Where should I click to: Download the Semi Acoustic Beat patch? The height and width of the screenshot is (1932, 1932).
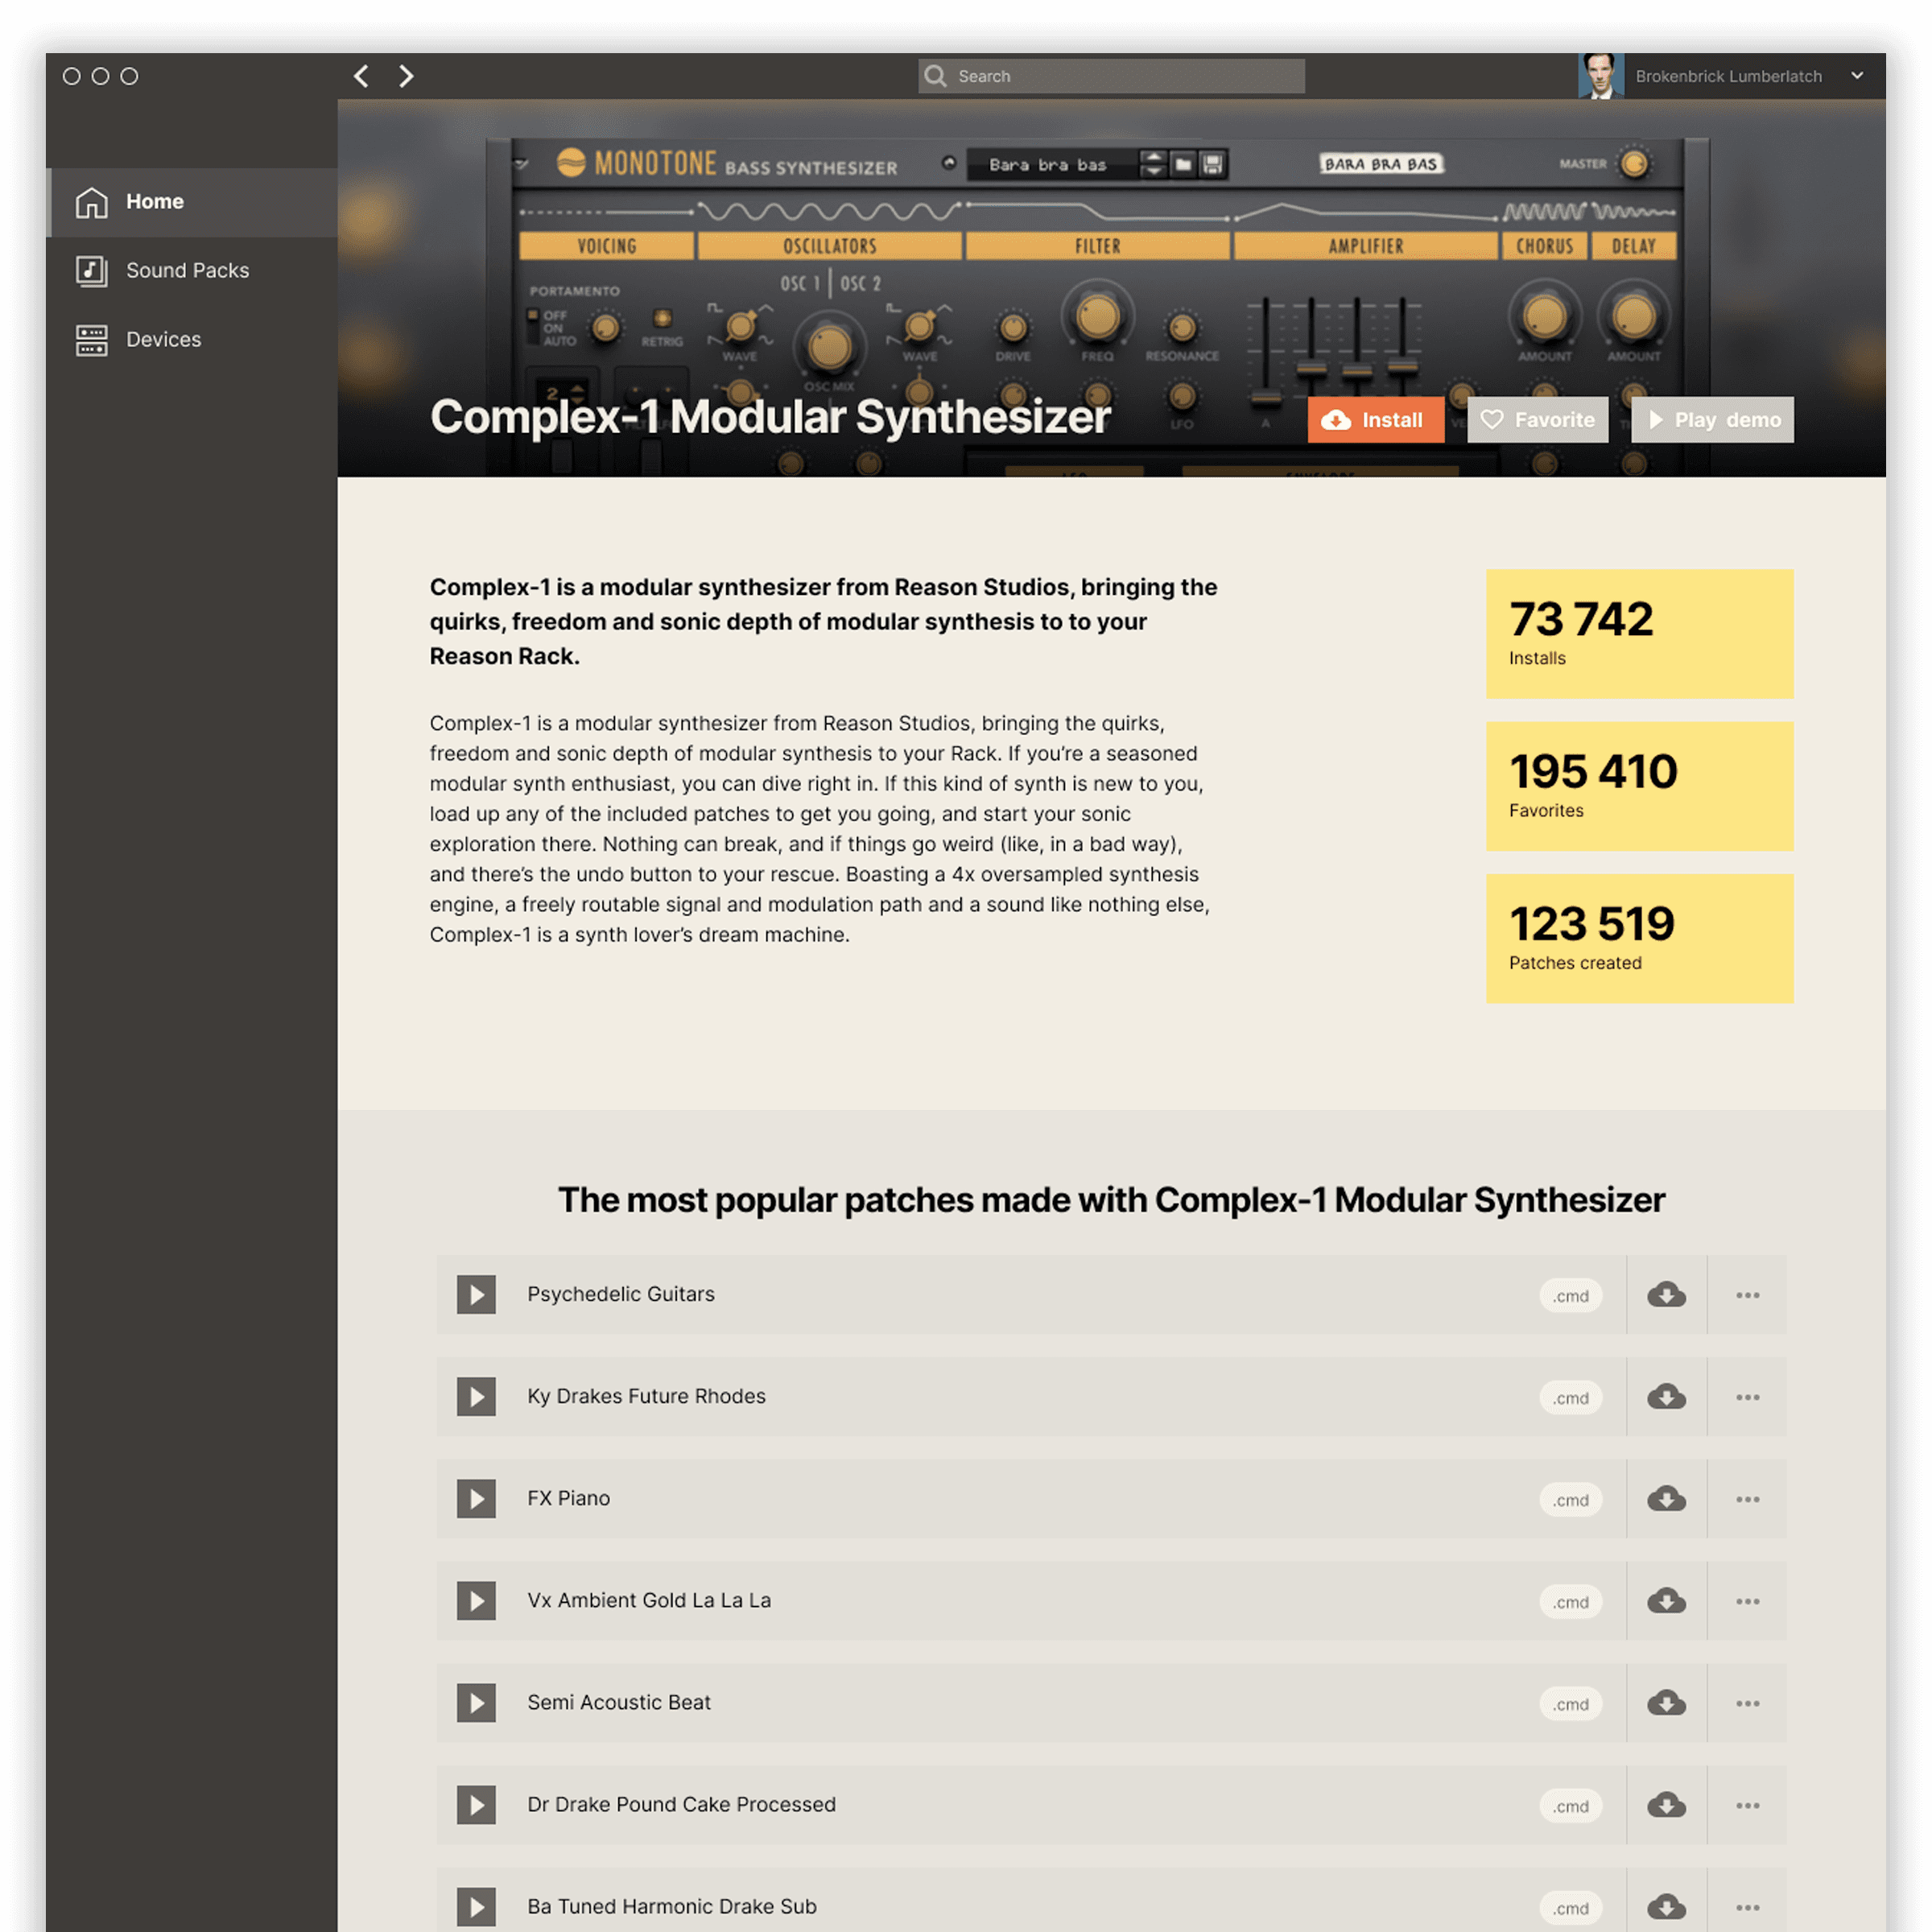coord(1666,1703)
